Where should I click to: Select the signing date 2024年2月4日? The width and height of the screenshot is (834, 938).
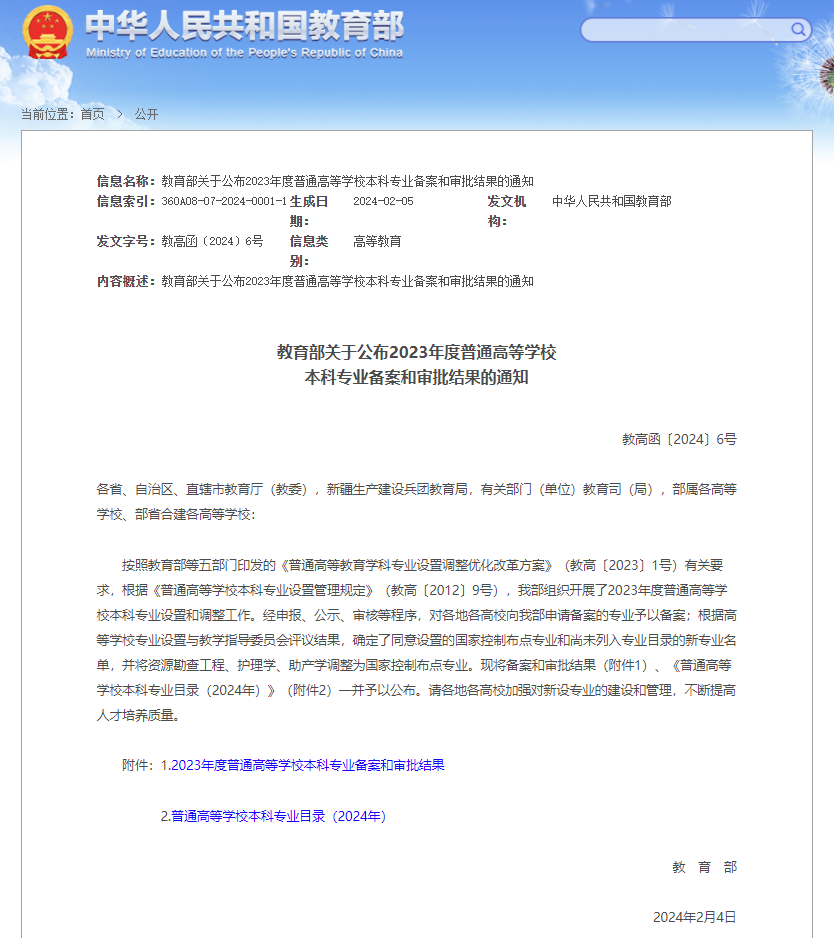(695, 917)
